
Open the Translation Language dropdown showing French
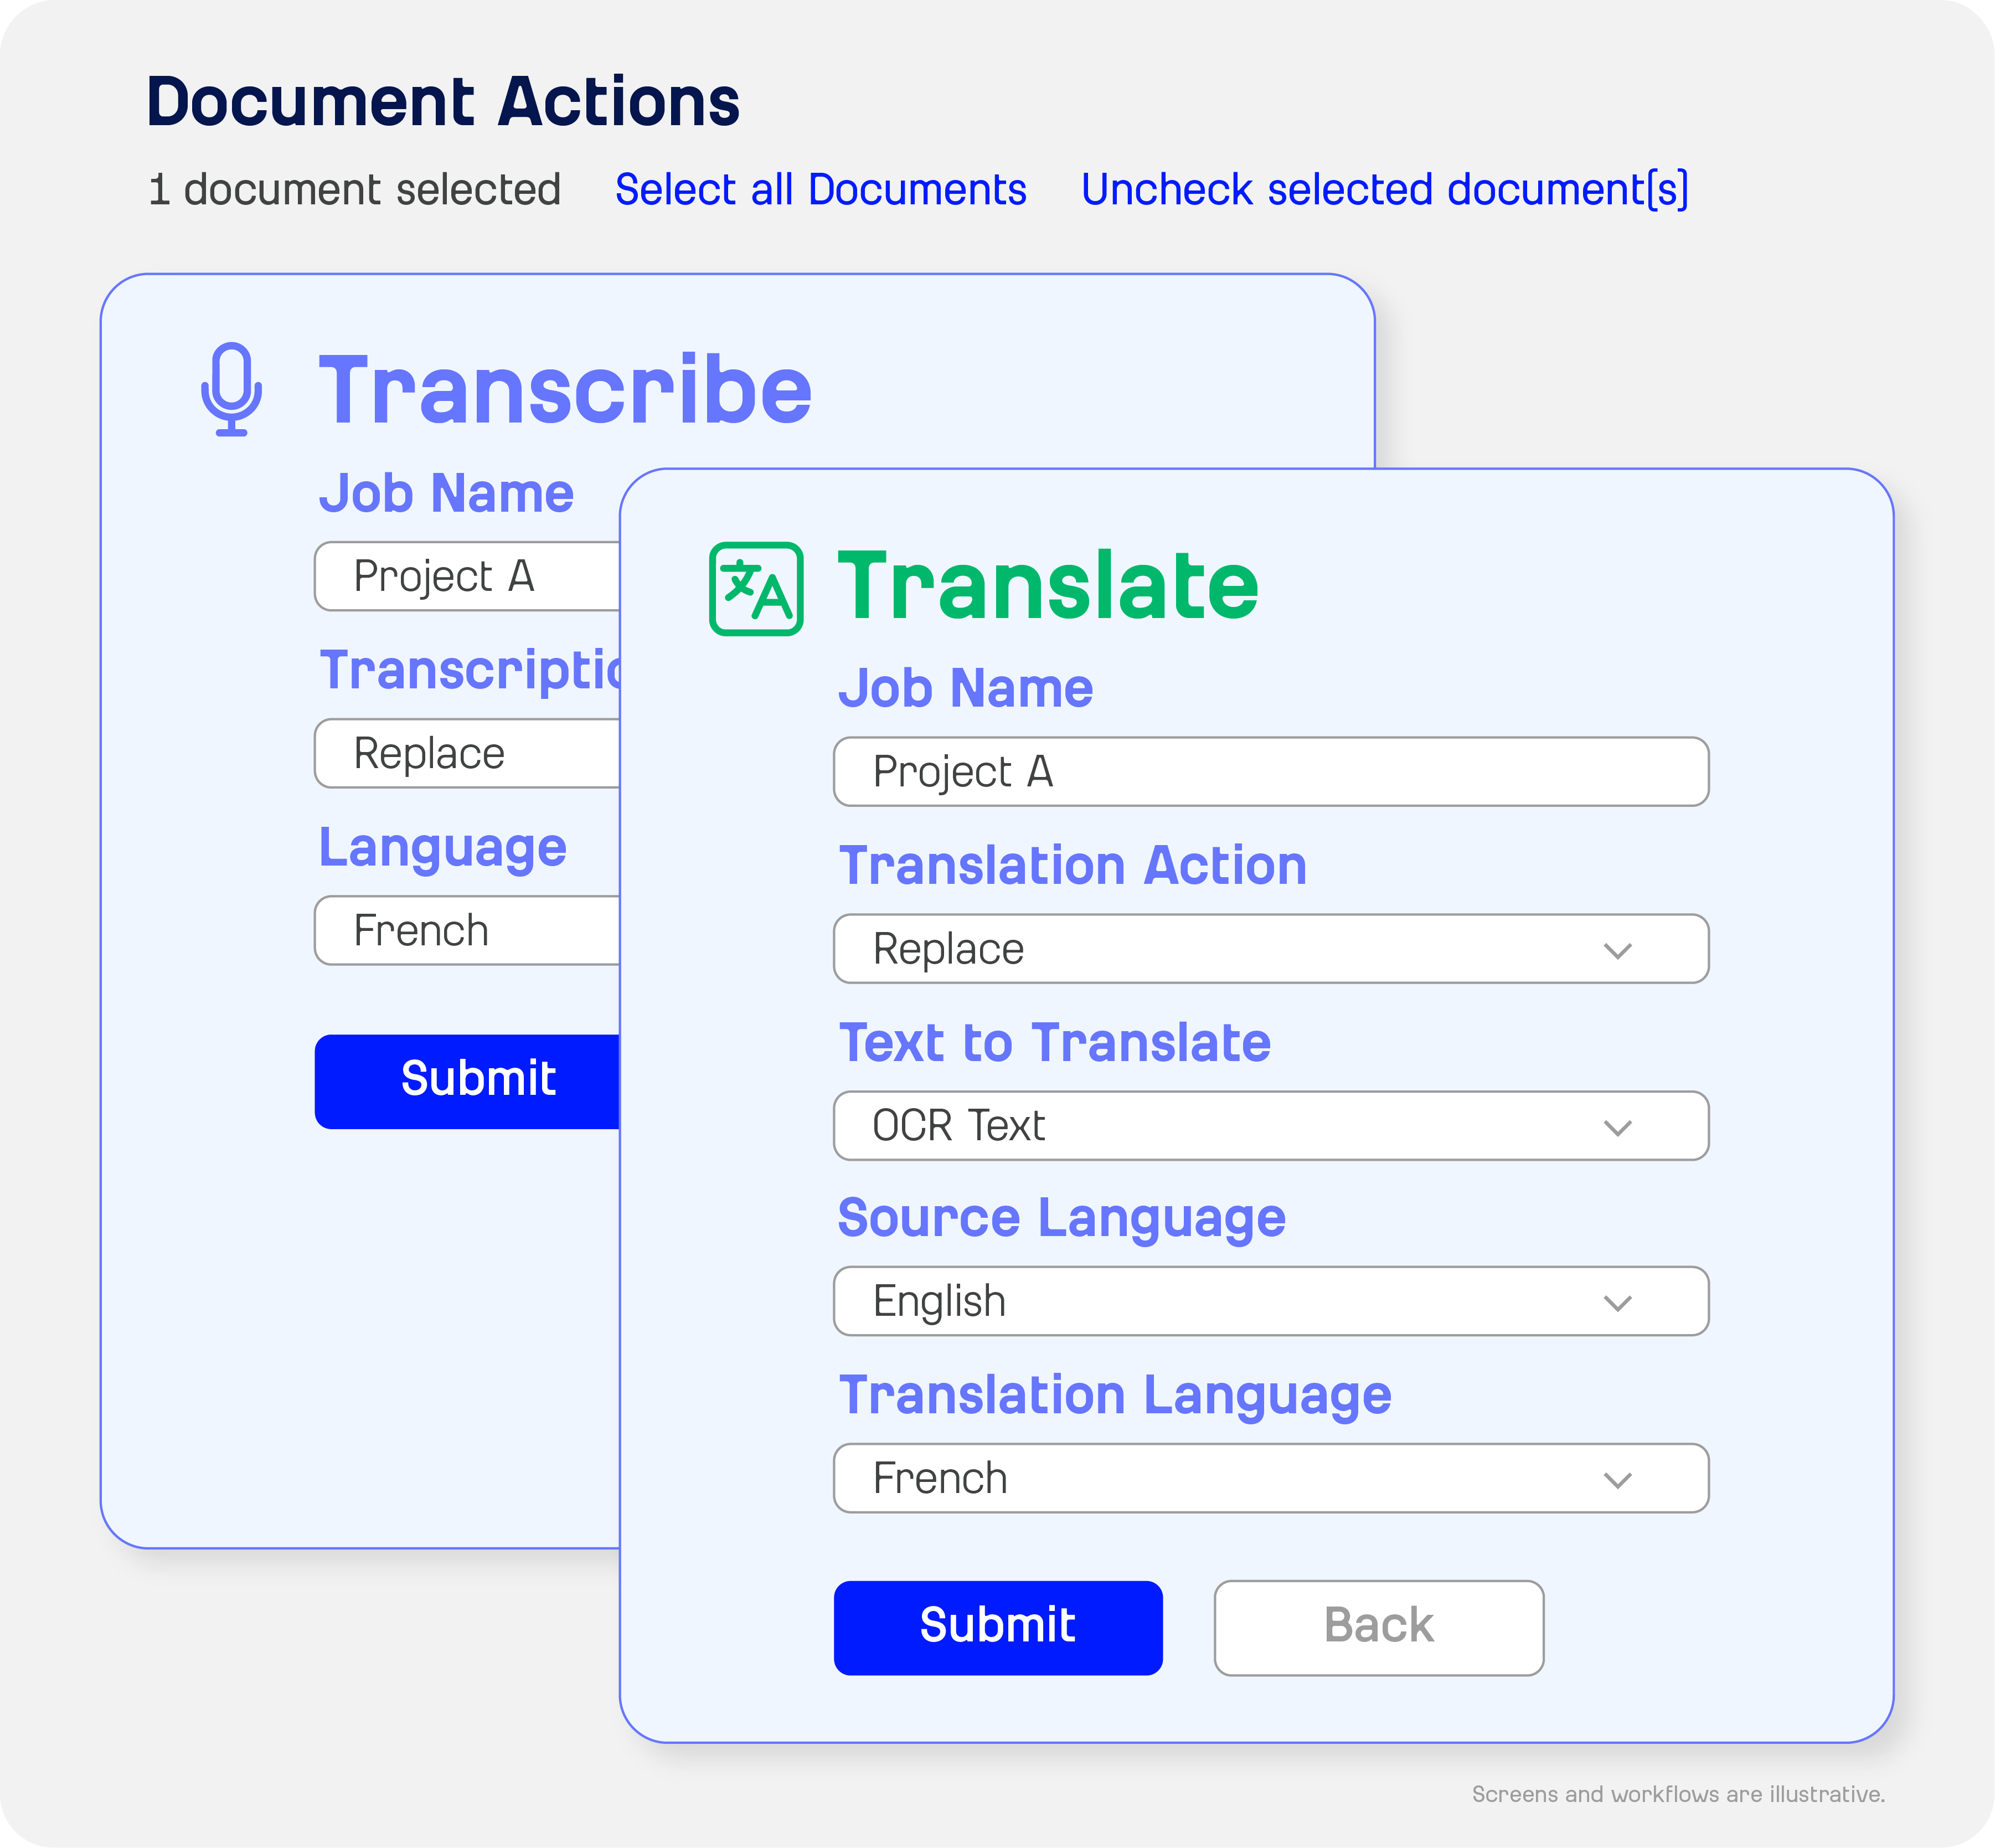(x=1270, y=1478)
